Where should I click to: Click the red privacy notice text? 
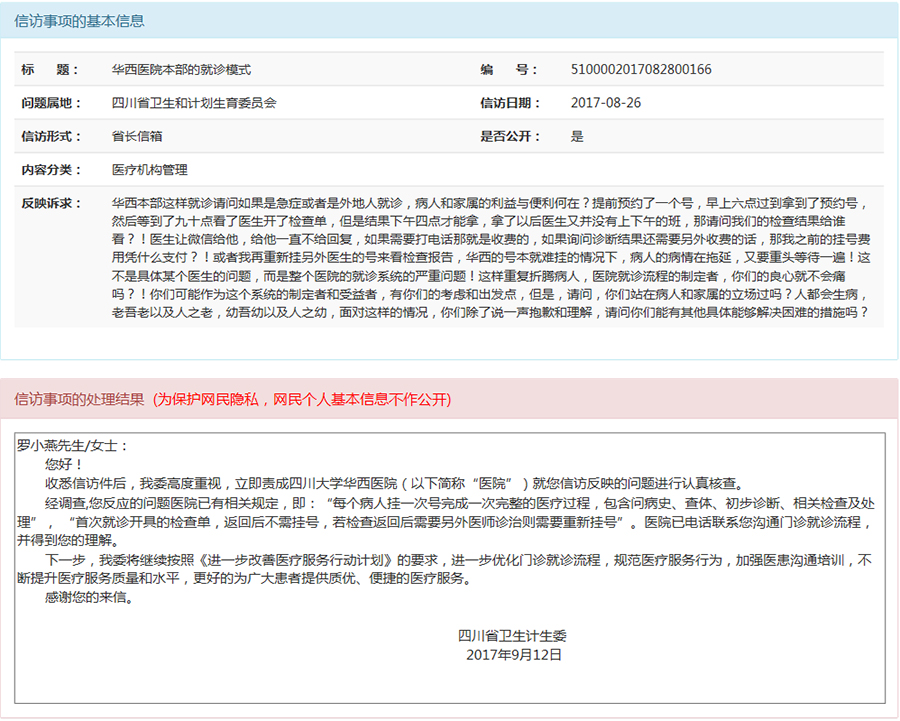[x=302, y=400]
